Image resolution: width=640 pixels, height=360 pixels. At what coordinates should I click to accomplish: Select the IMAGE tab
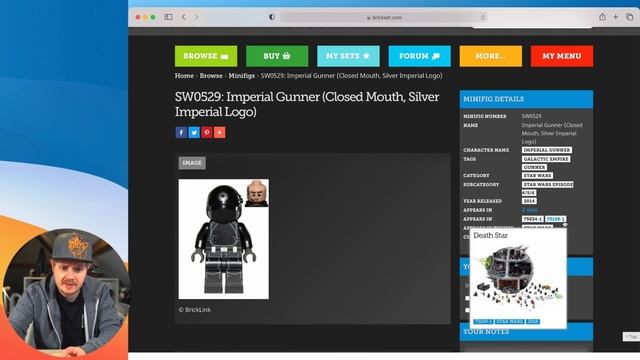tap(192, 163)
